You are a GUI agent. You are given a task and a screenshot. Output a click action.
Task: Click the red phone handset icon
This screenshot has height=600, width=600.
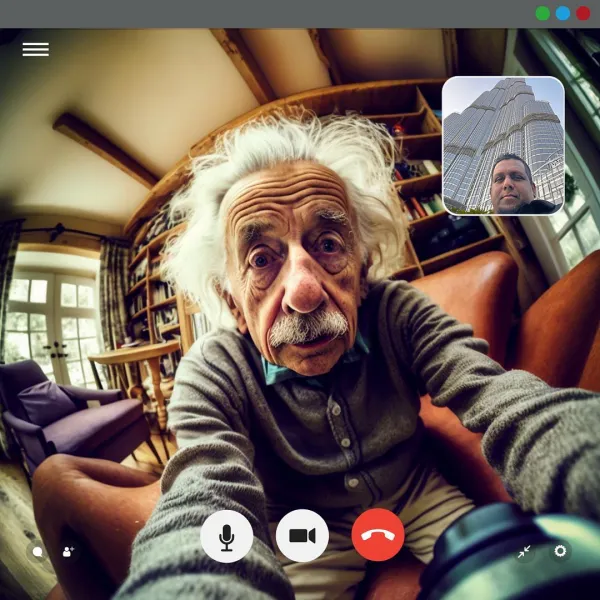coord(378,536)
